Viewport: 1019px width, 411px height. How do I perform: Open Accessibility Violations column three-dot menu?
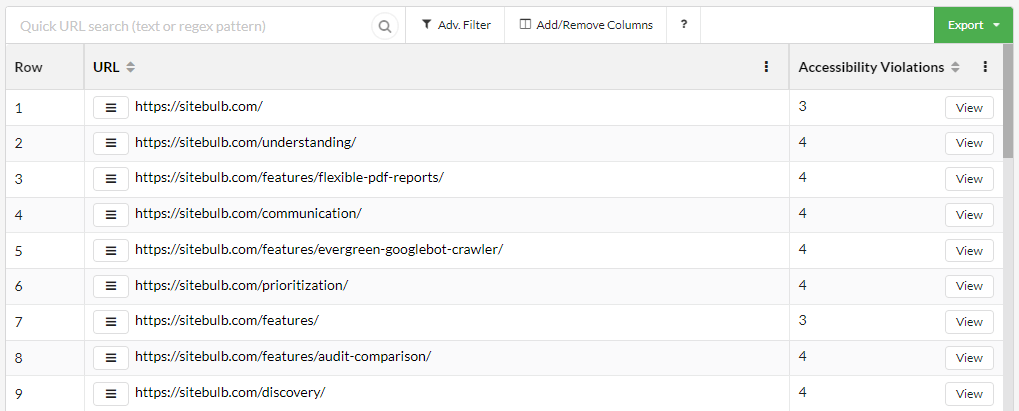point(985,66)
